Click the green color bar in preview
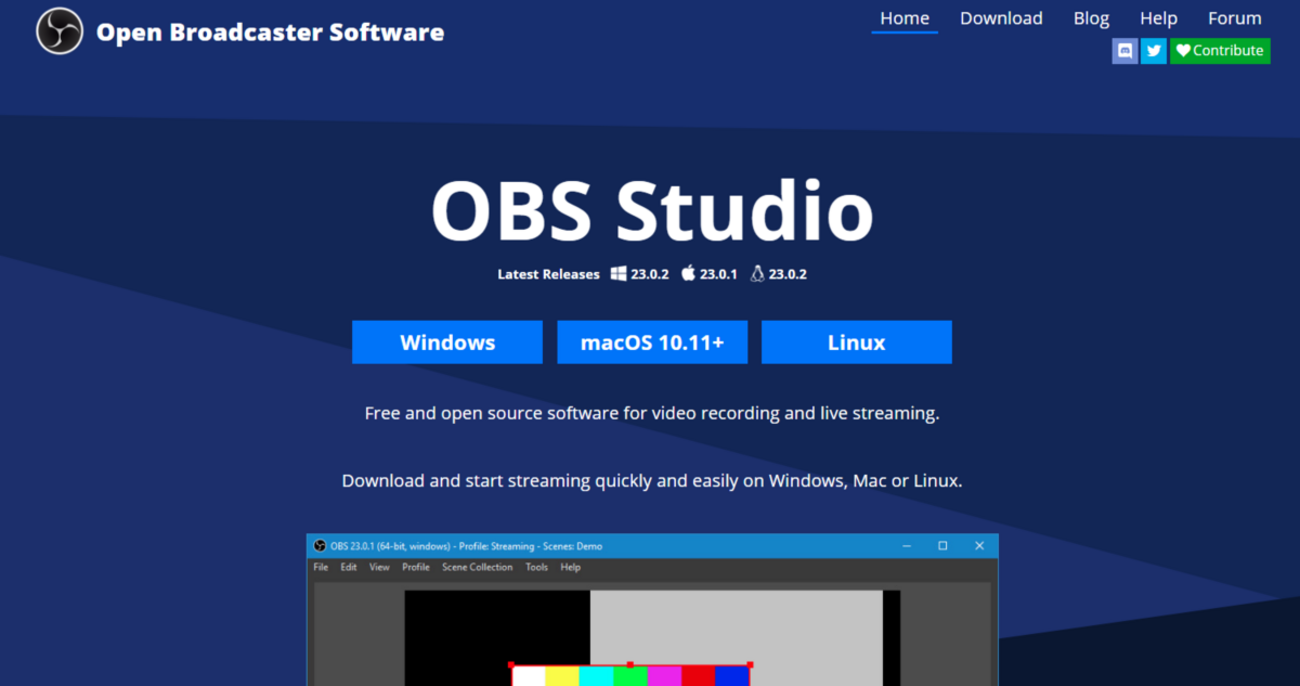1300x686 pixels. coord(630,676)
